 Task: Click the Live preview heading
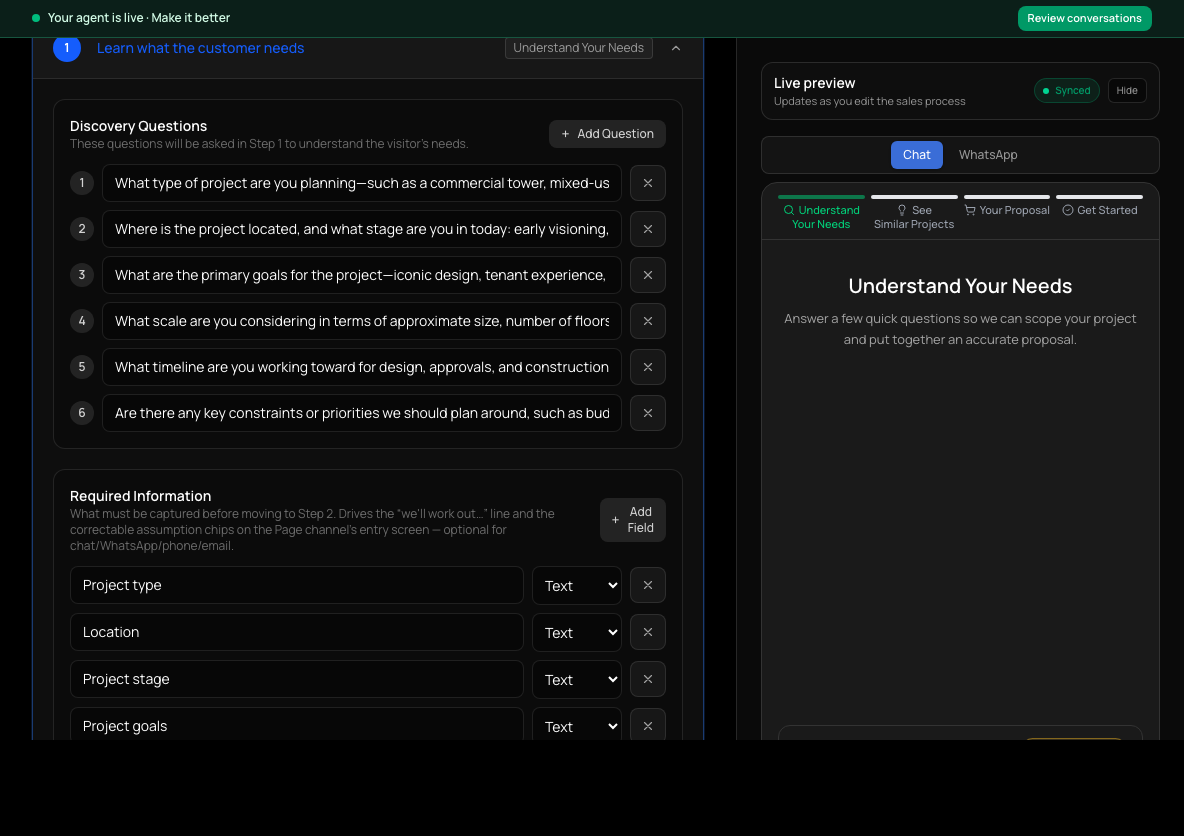point(814,83)
